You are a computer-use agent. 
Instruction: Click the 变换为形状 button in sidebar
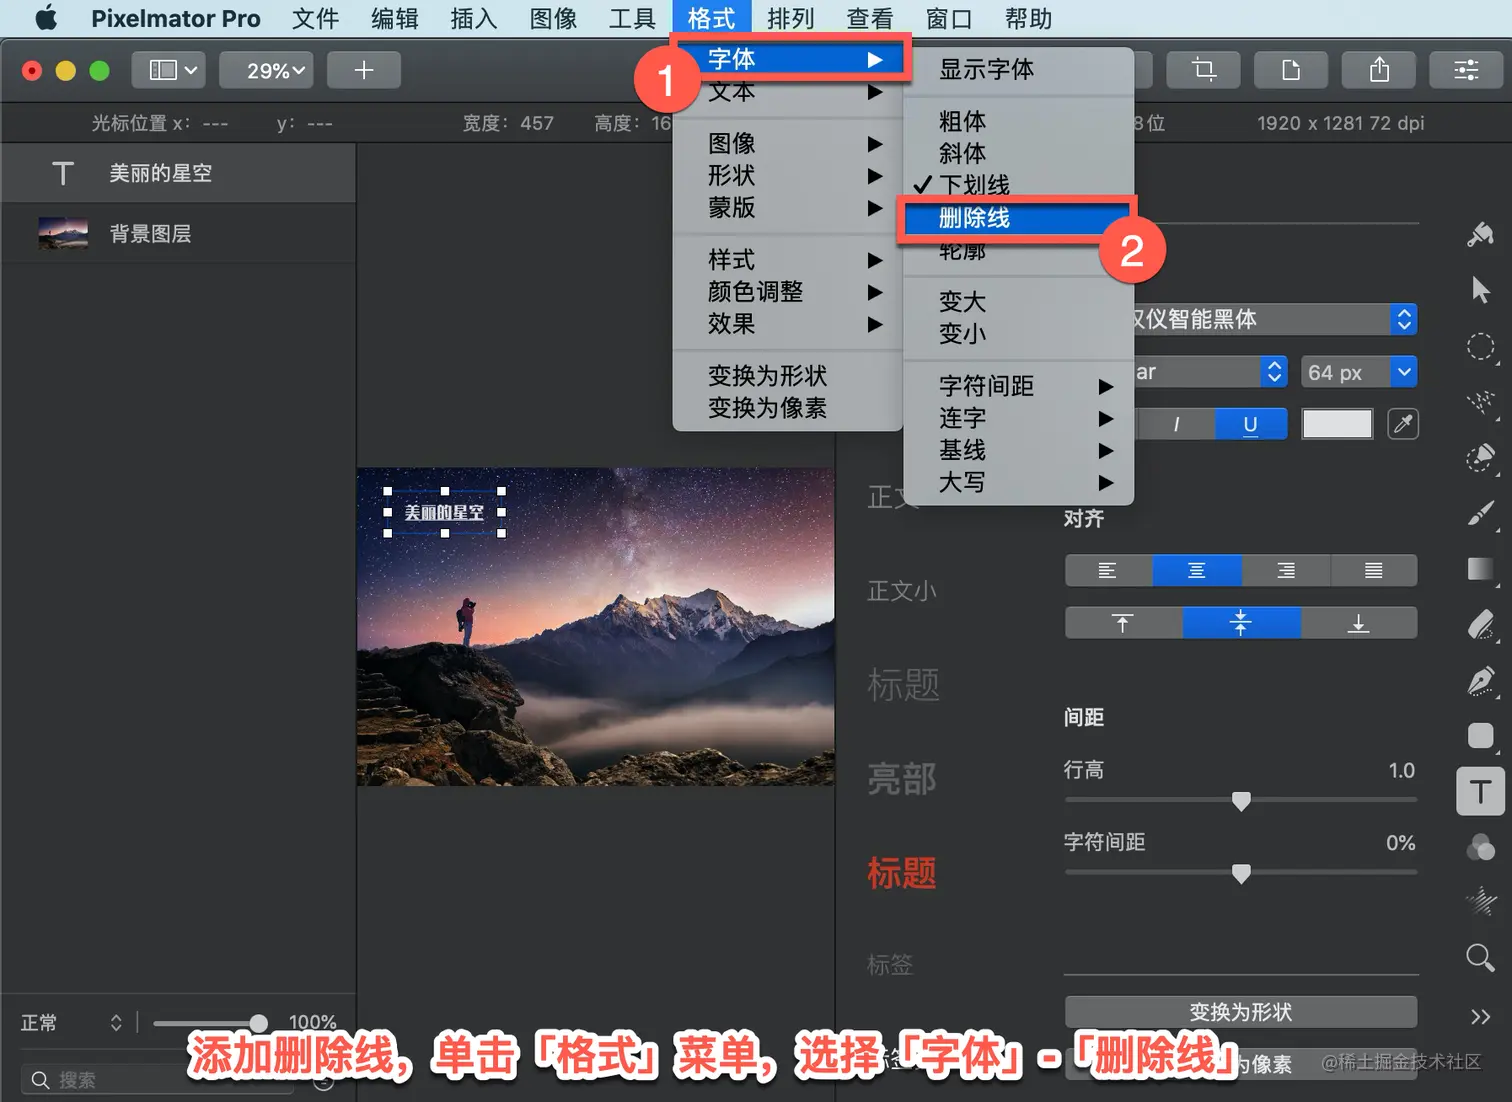point(1241,1012)
